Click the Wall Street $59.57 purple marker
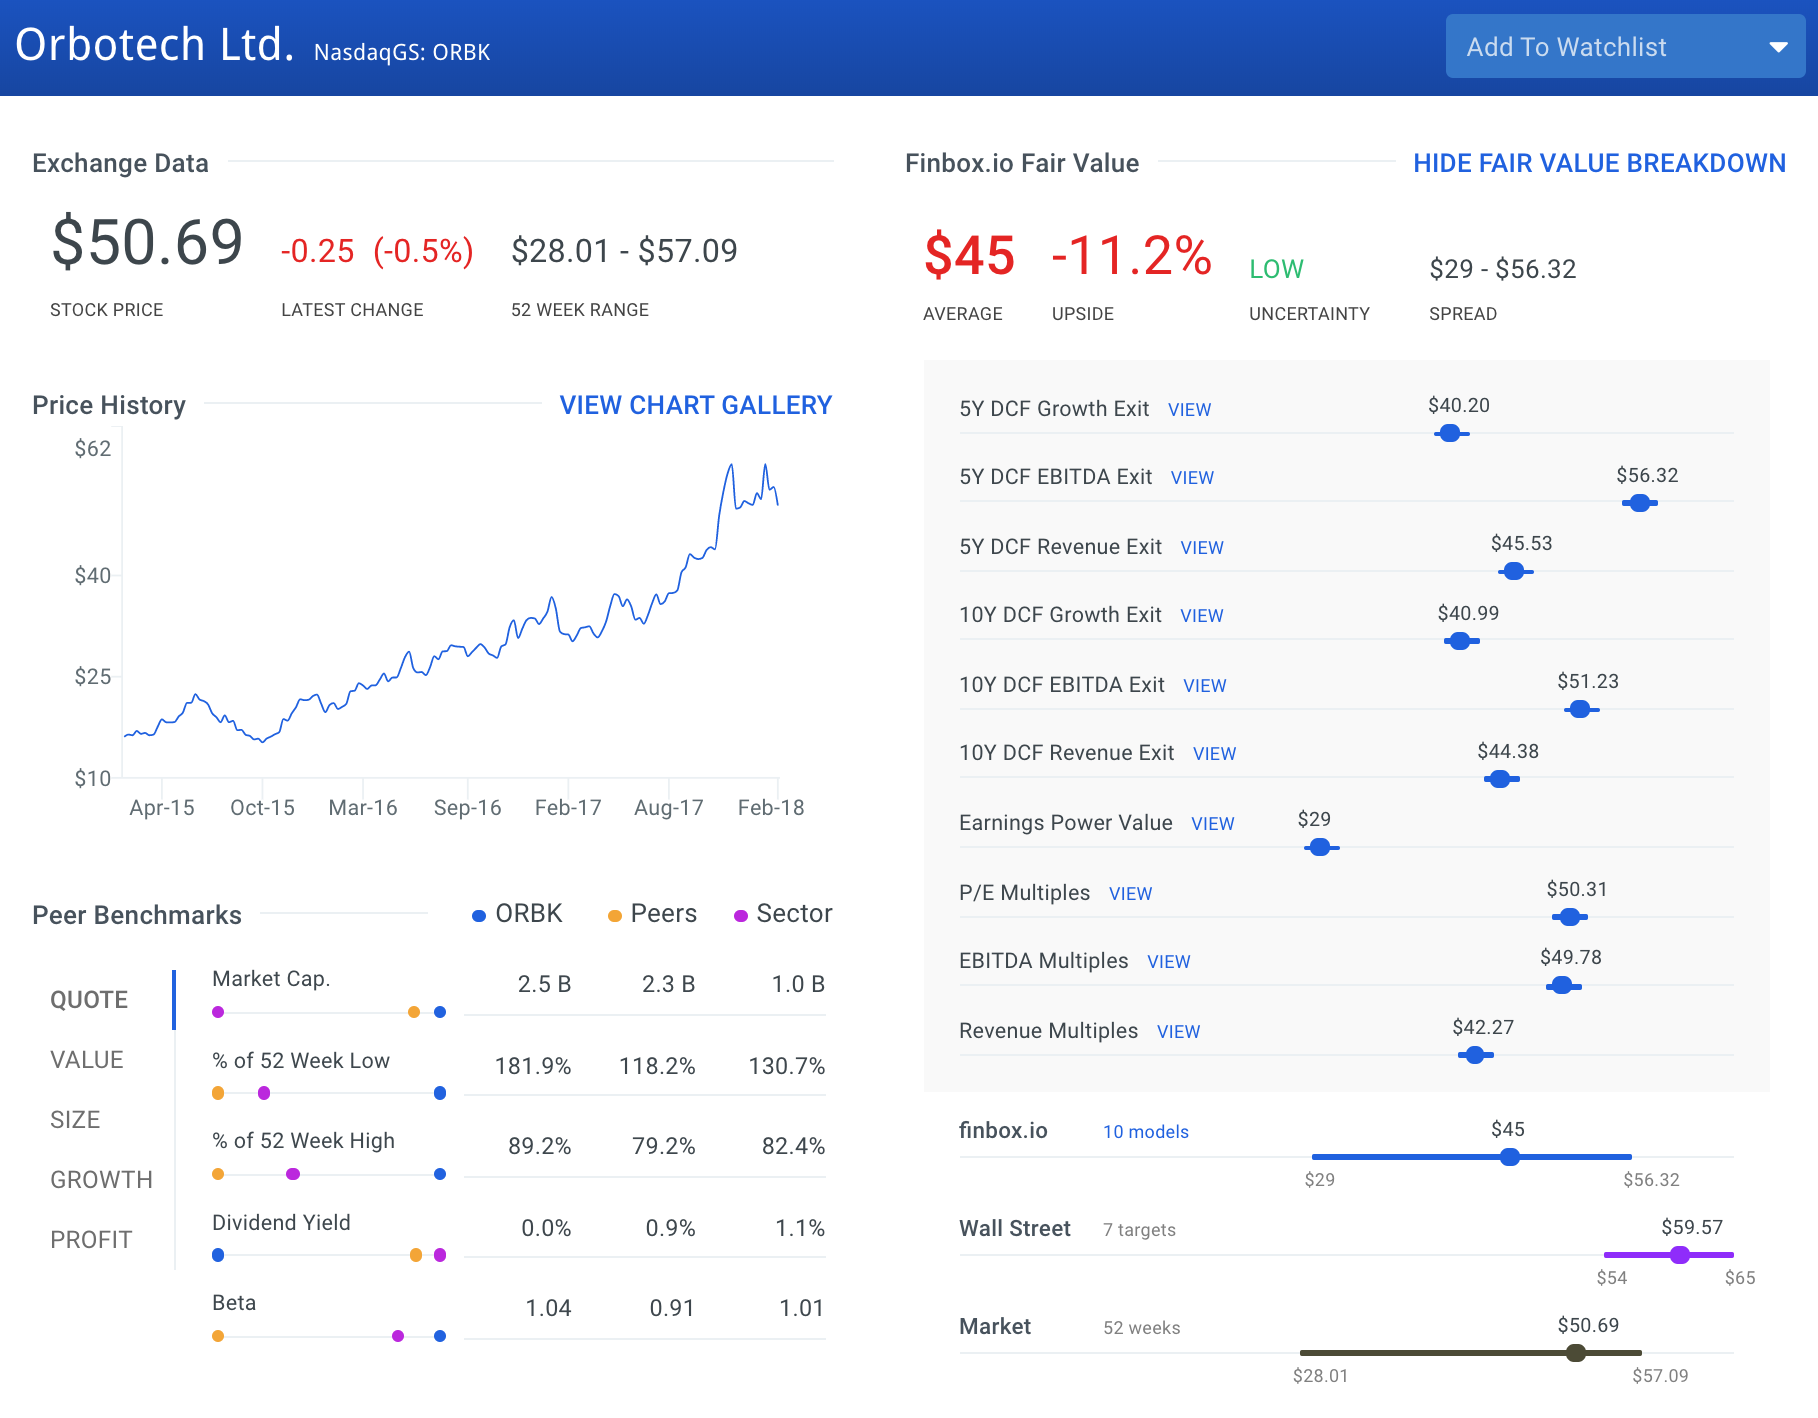1818x1418 pixels. pyautogui.click(x=1680, y=1255)
